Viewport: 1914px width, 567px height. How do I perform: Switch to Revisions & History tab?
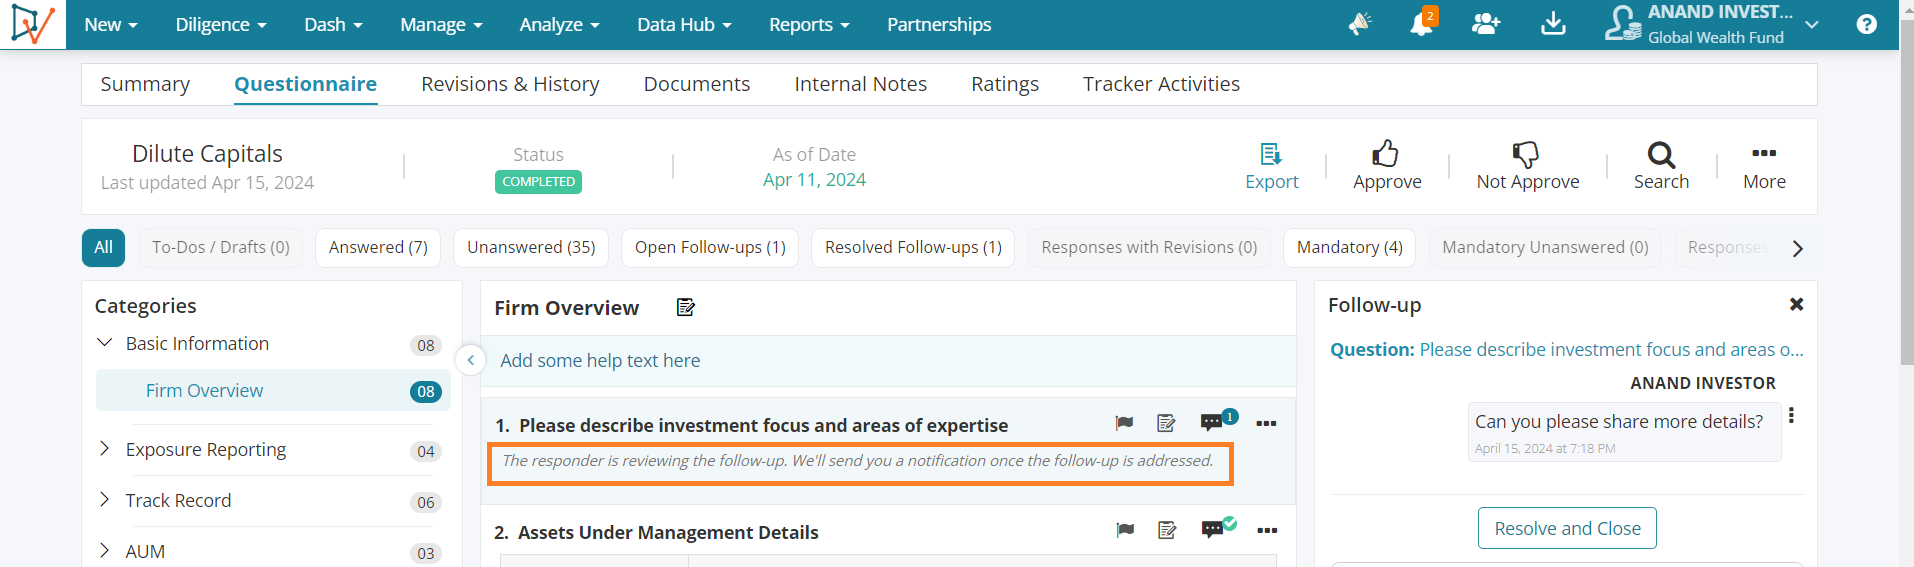tap(510, 84)
